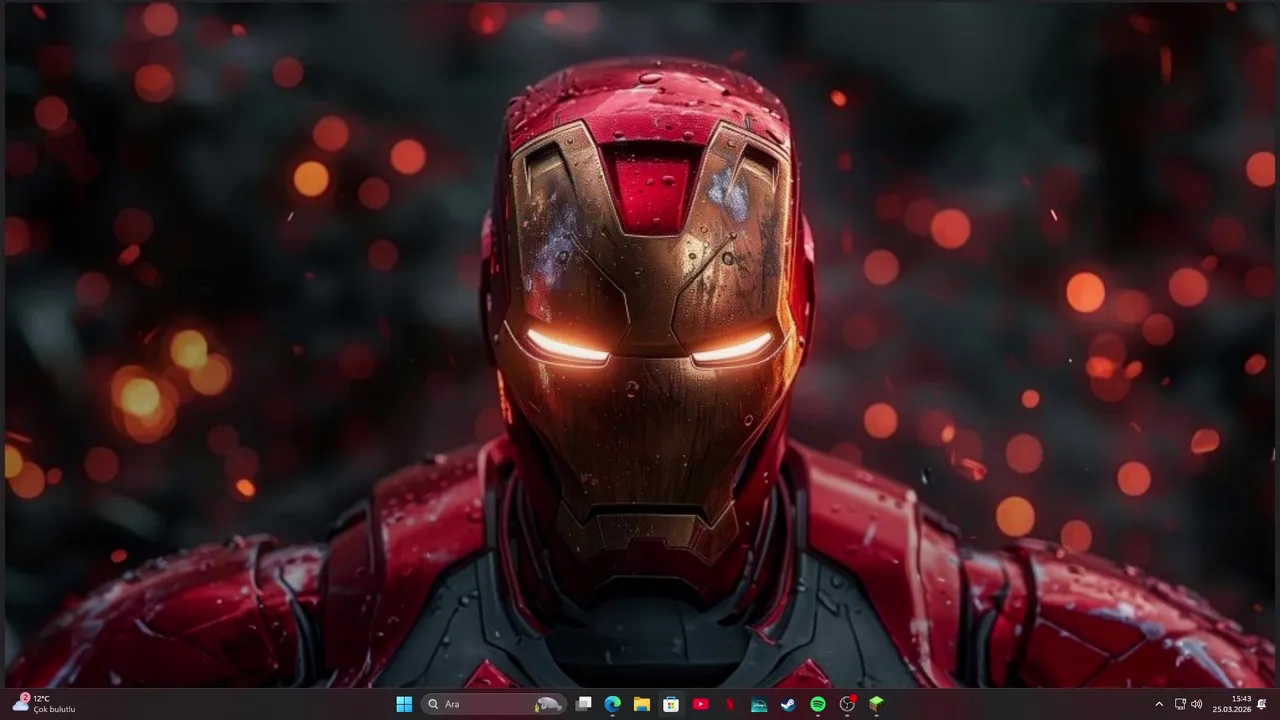
Task: Open the Windows Start menu
Action: click(x=404, y=704)
